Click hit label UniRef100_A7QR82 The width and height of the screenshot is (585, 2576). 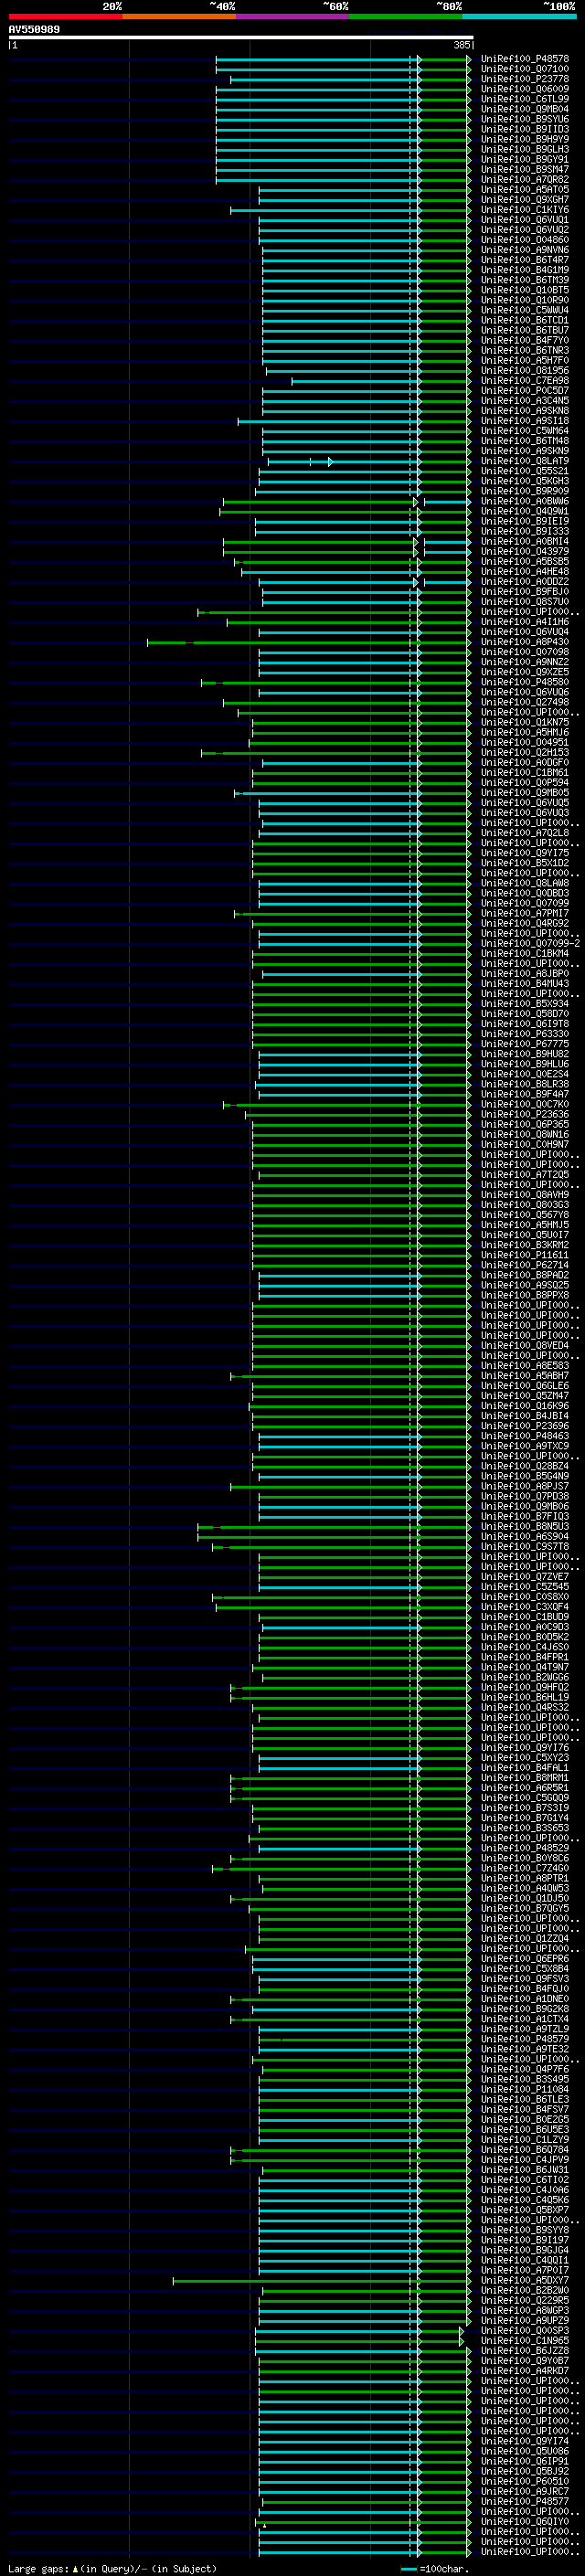(525, 180)
